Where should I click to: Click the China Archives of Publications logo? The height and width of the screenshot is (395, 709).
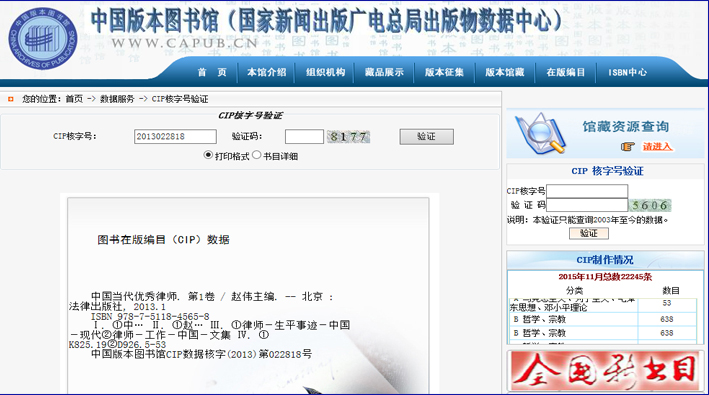[x=43, y=39]
